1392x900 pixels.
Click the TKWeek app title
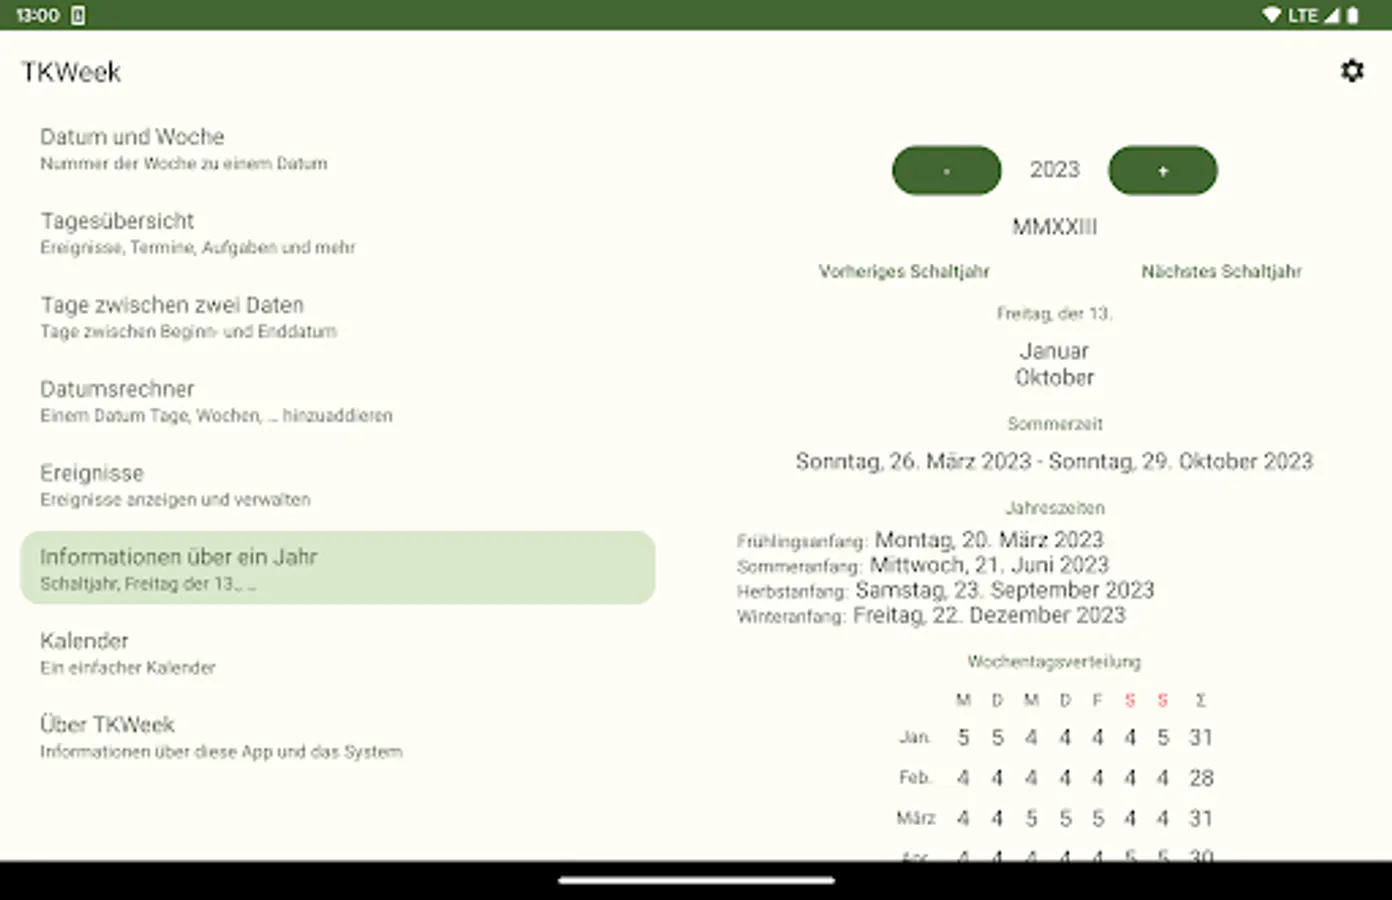[x=71, y=72]
